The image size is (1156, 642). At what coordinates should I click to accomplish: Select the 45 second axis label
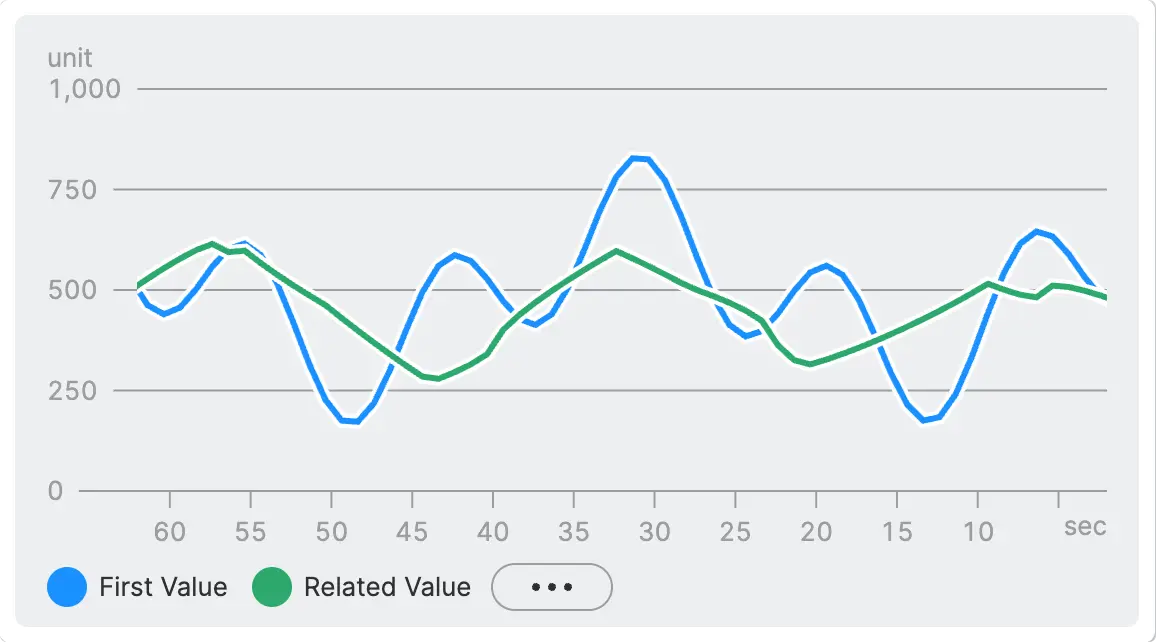click(412, 532)
